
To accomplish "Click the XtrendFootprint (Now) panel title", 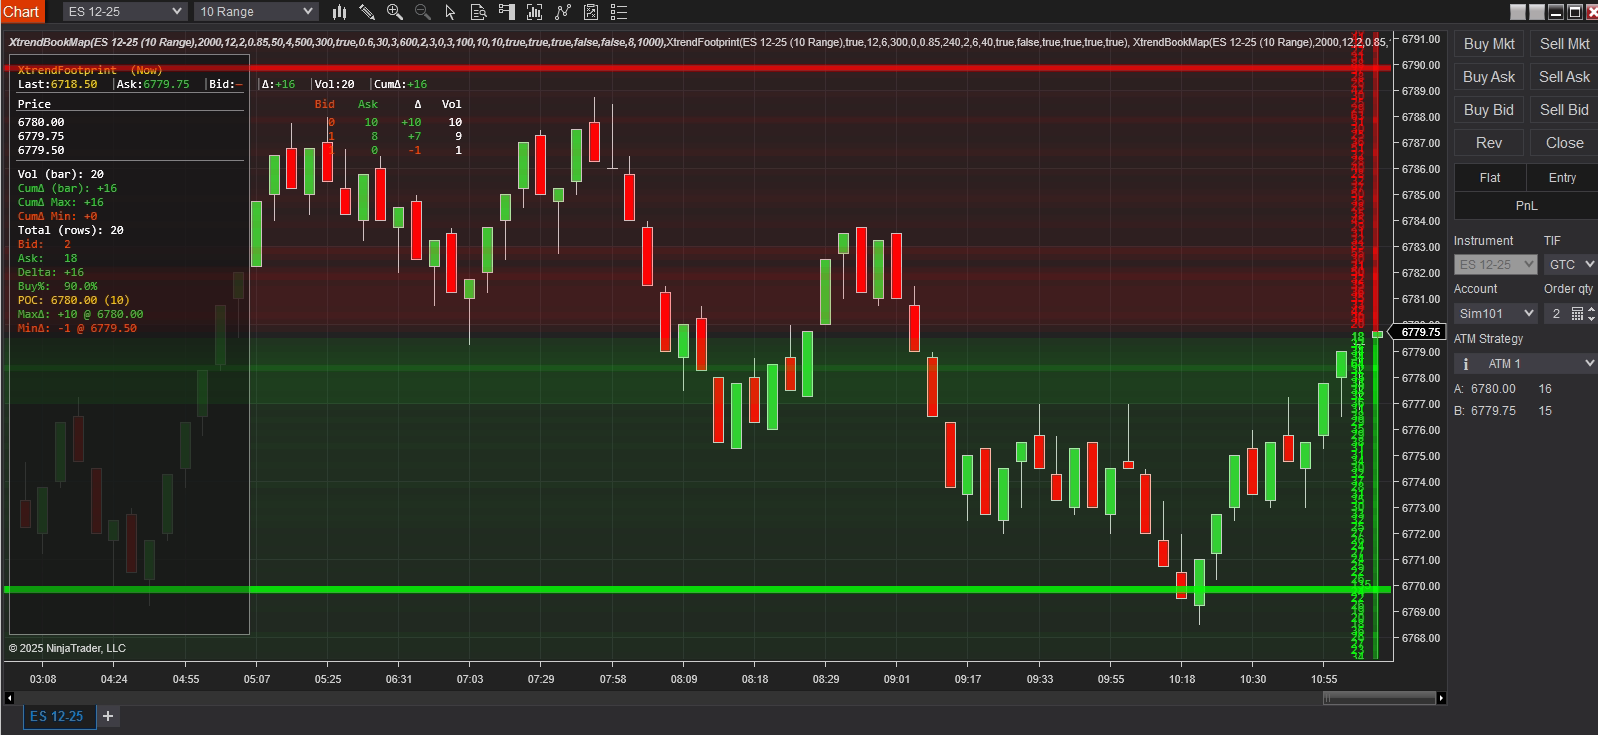I will point(89,70).
